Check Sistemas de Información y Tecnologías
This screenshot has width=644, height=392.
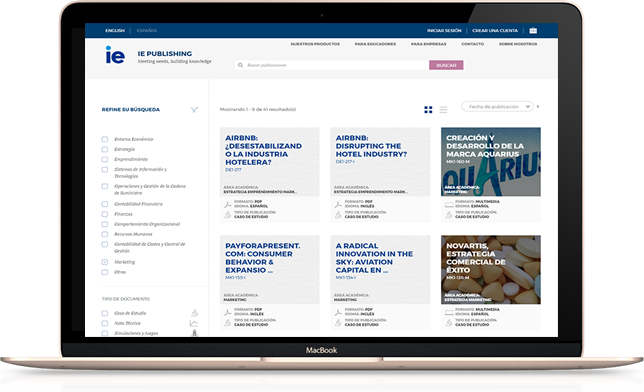[x=105, y=169]
